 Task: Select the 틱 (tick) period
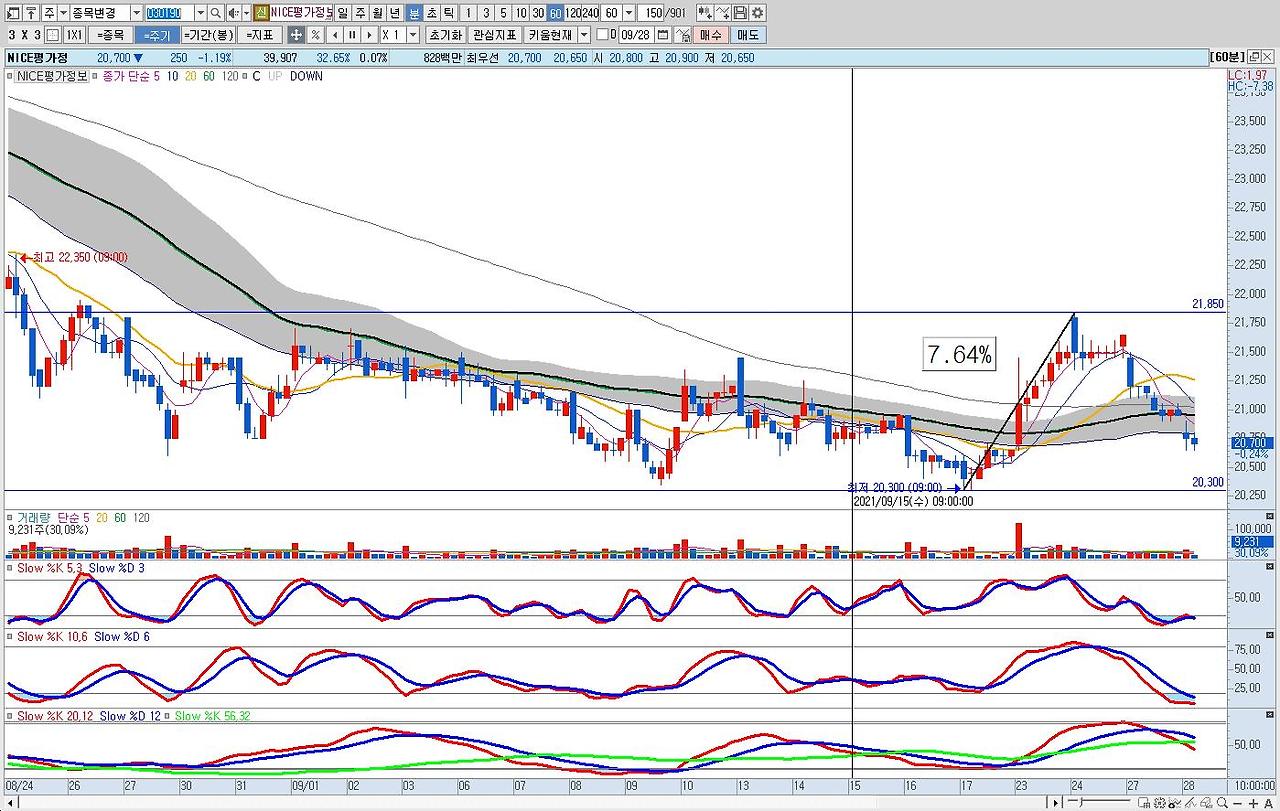[x=449, y=13]
